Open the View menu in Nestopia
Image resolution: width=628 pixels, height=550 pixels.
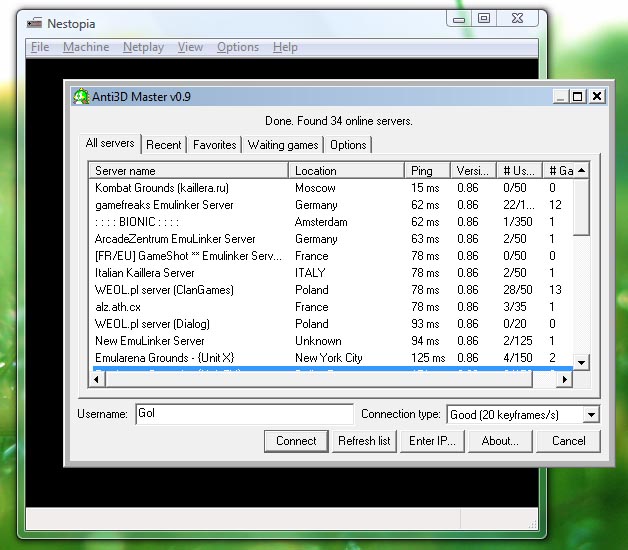[x=190, y=47]
